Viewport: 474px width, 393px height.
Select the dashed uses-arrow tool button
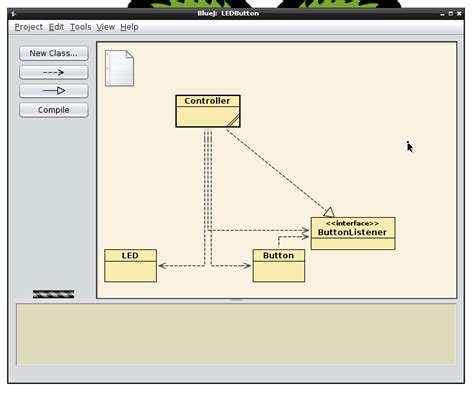tap(54, 72)
